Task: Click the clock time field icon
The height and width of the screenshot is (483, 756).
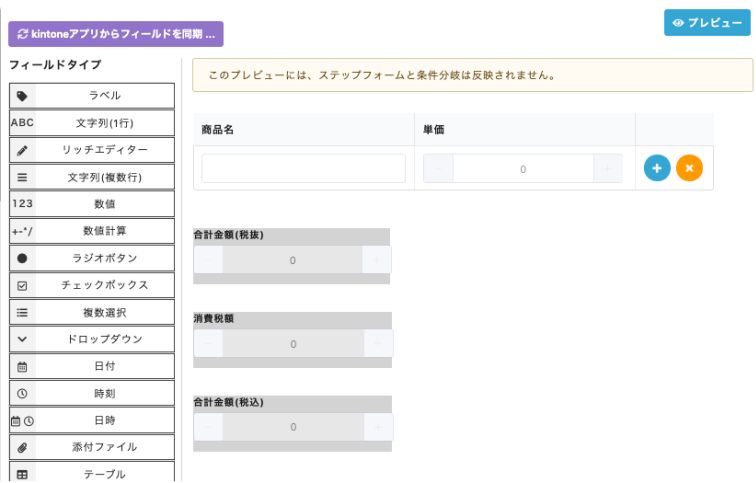Action: [x=22, y=393]
